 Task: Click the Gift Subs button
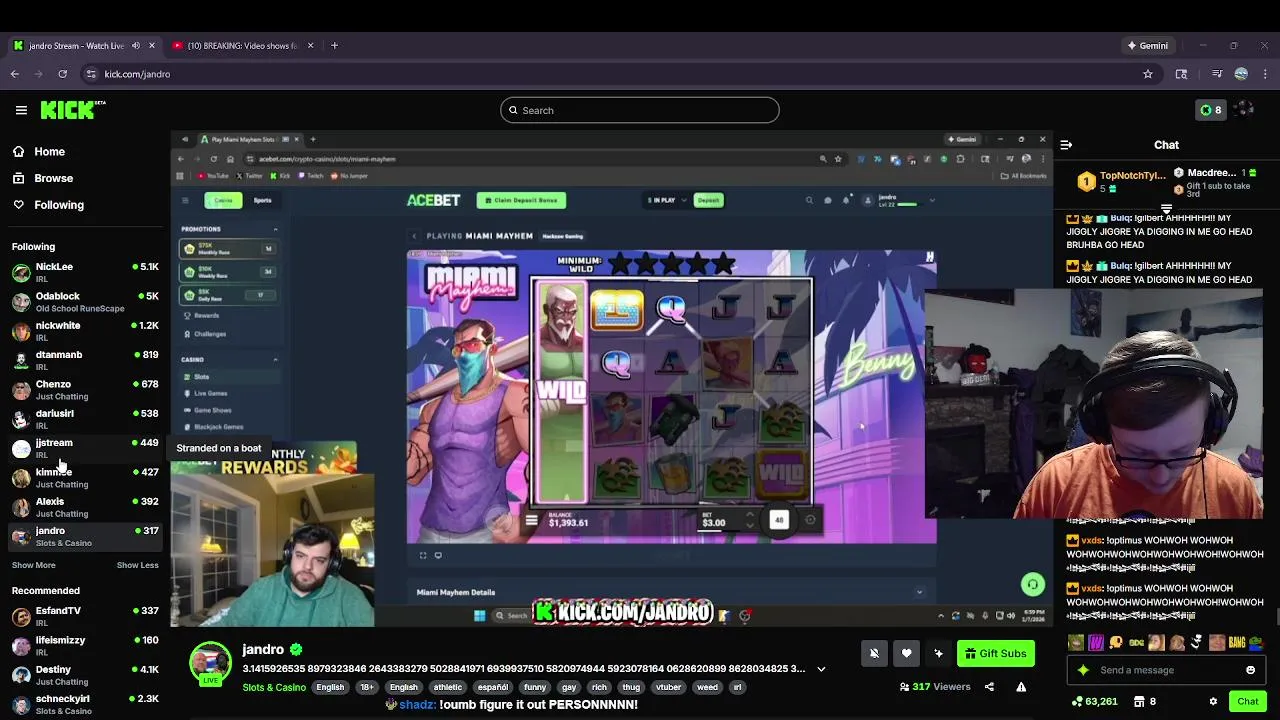(x=995, y=653)
